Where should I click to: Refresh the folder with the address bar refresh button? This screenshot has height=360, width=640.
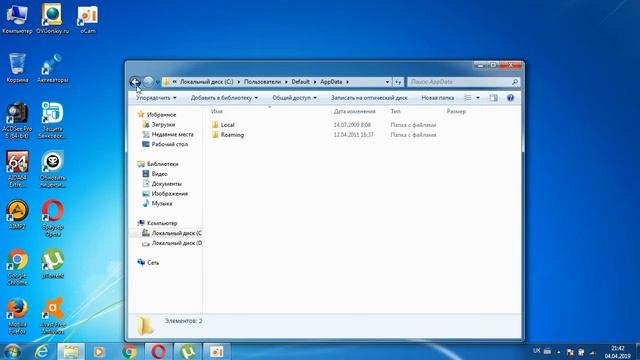398,82
